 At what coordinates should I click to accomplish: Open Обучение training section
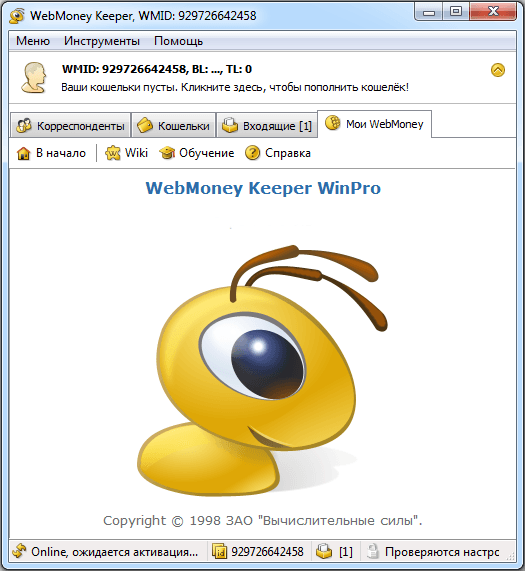[x=197, y=153]
